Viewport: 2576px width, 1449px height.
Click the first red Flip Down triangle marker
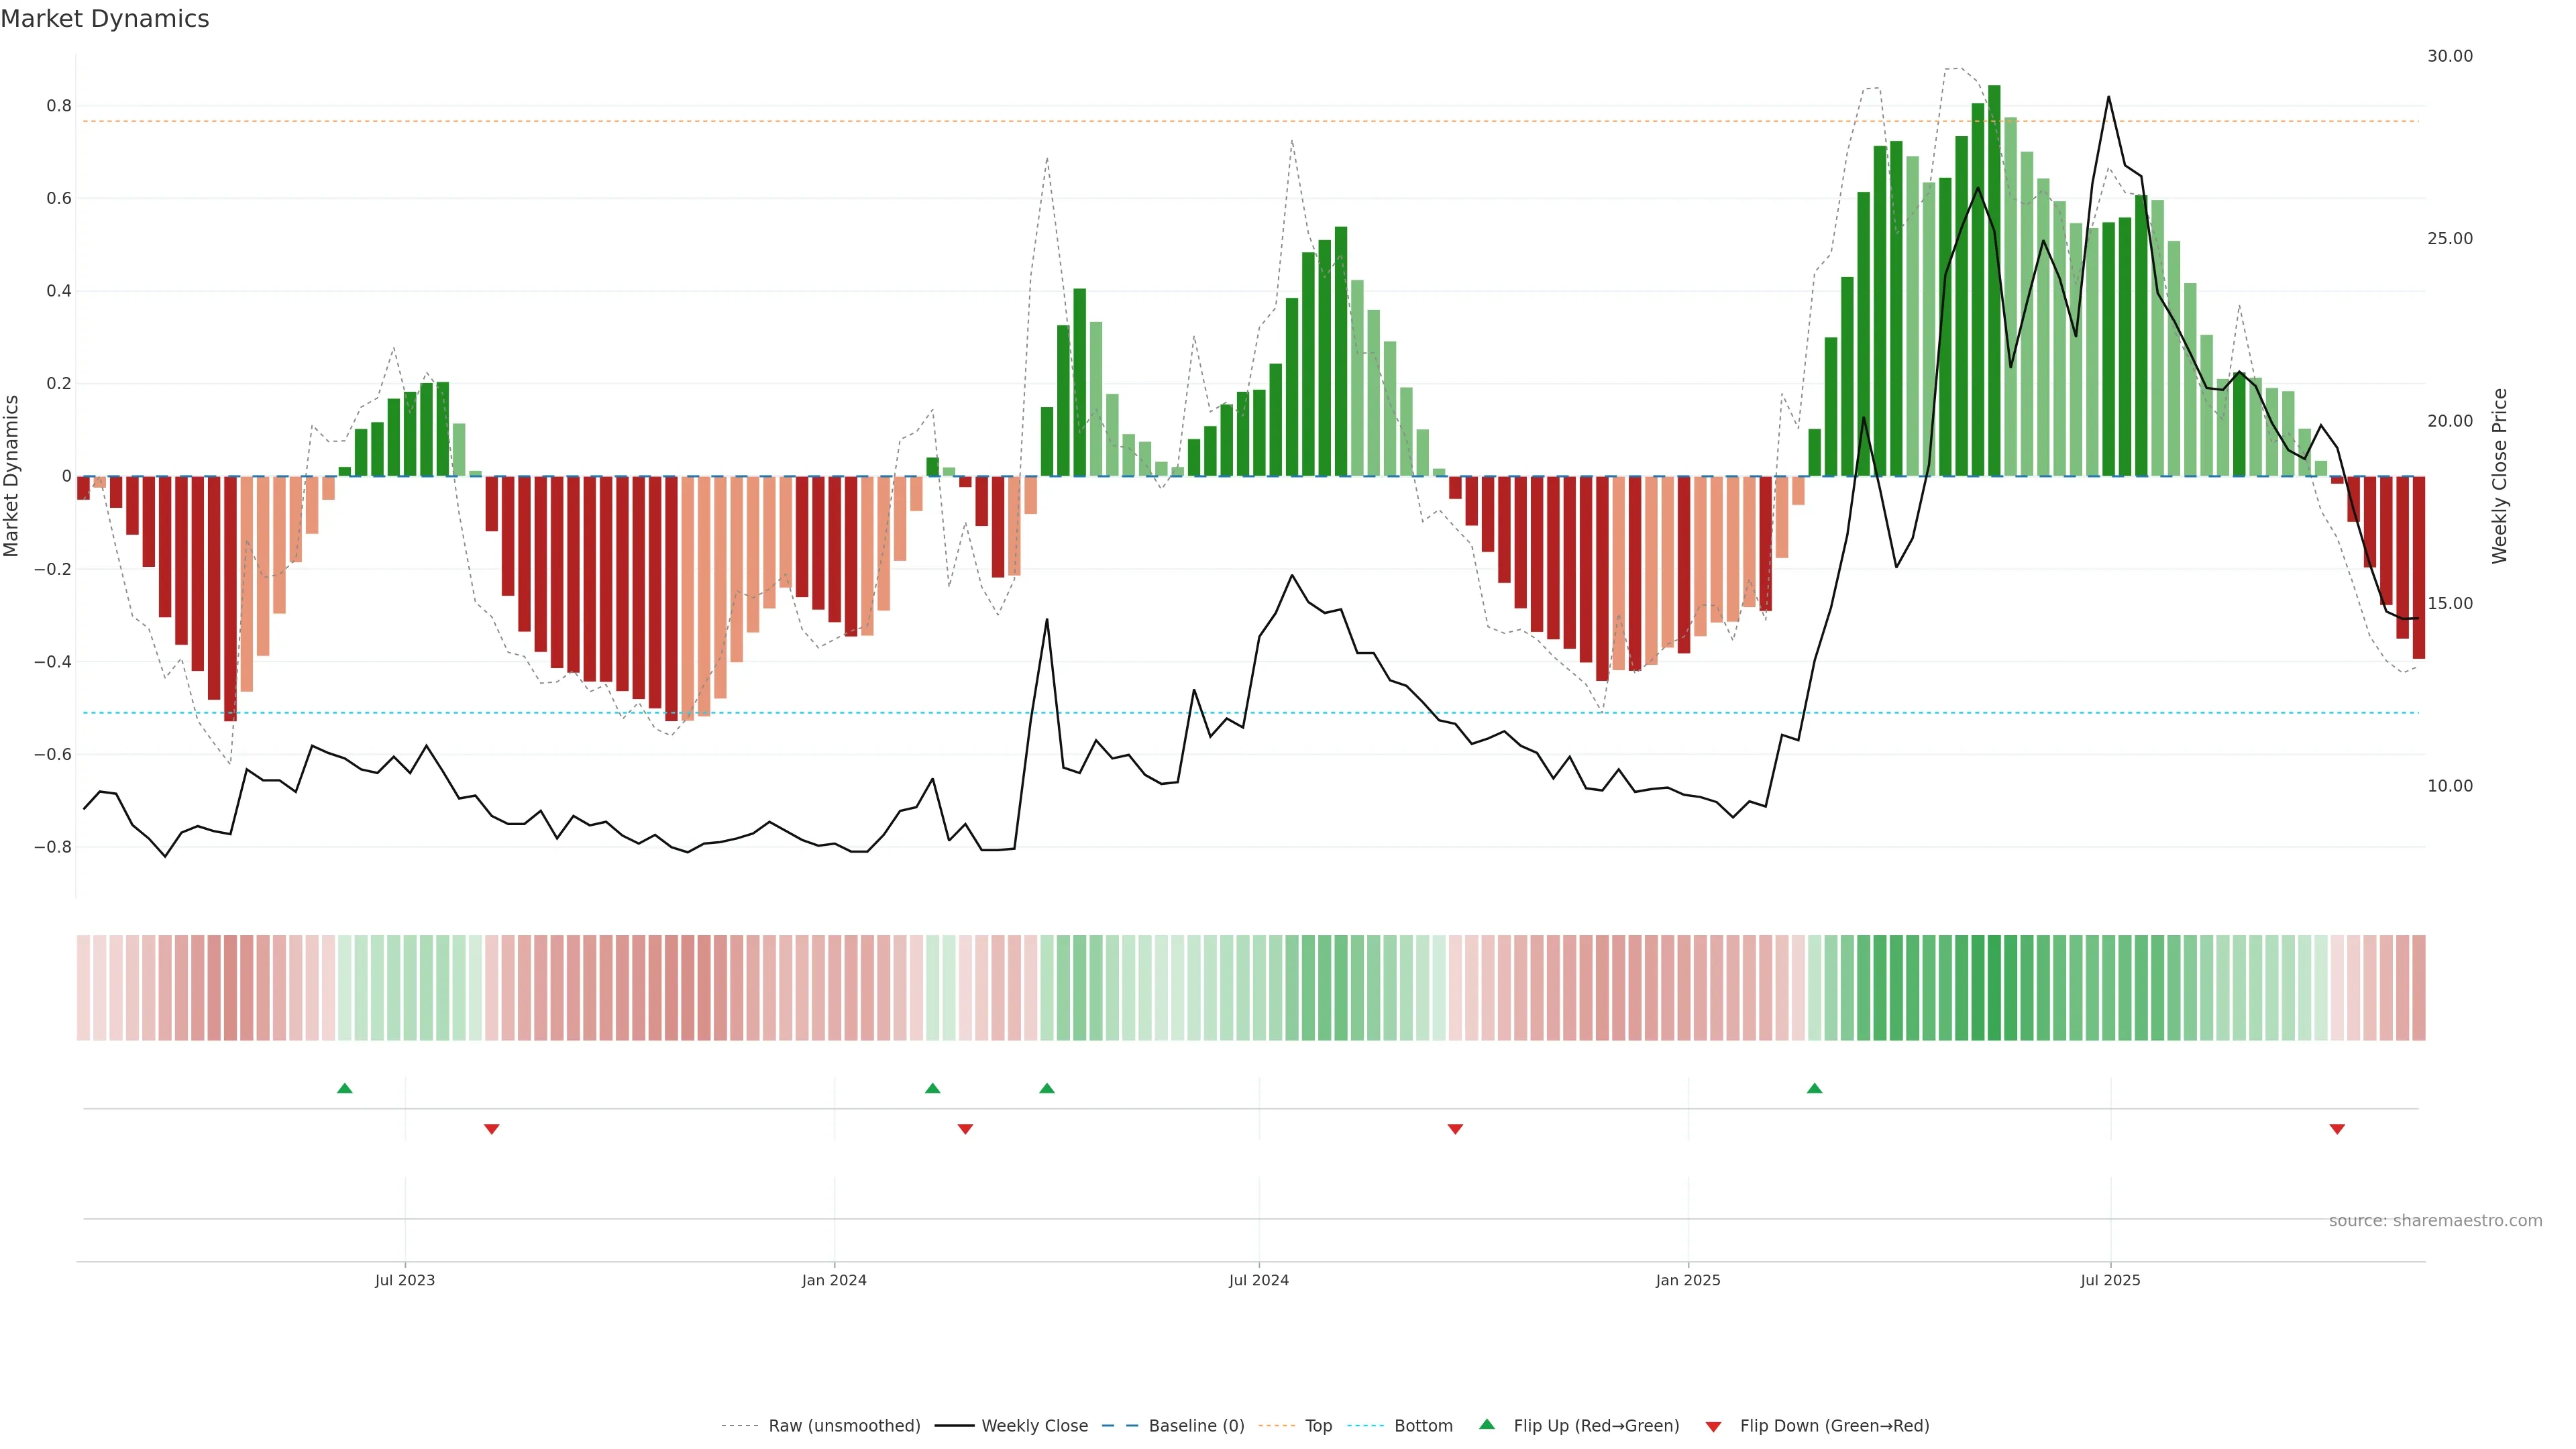(491, 1129)
